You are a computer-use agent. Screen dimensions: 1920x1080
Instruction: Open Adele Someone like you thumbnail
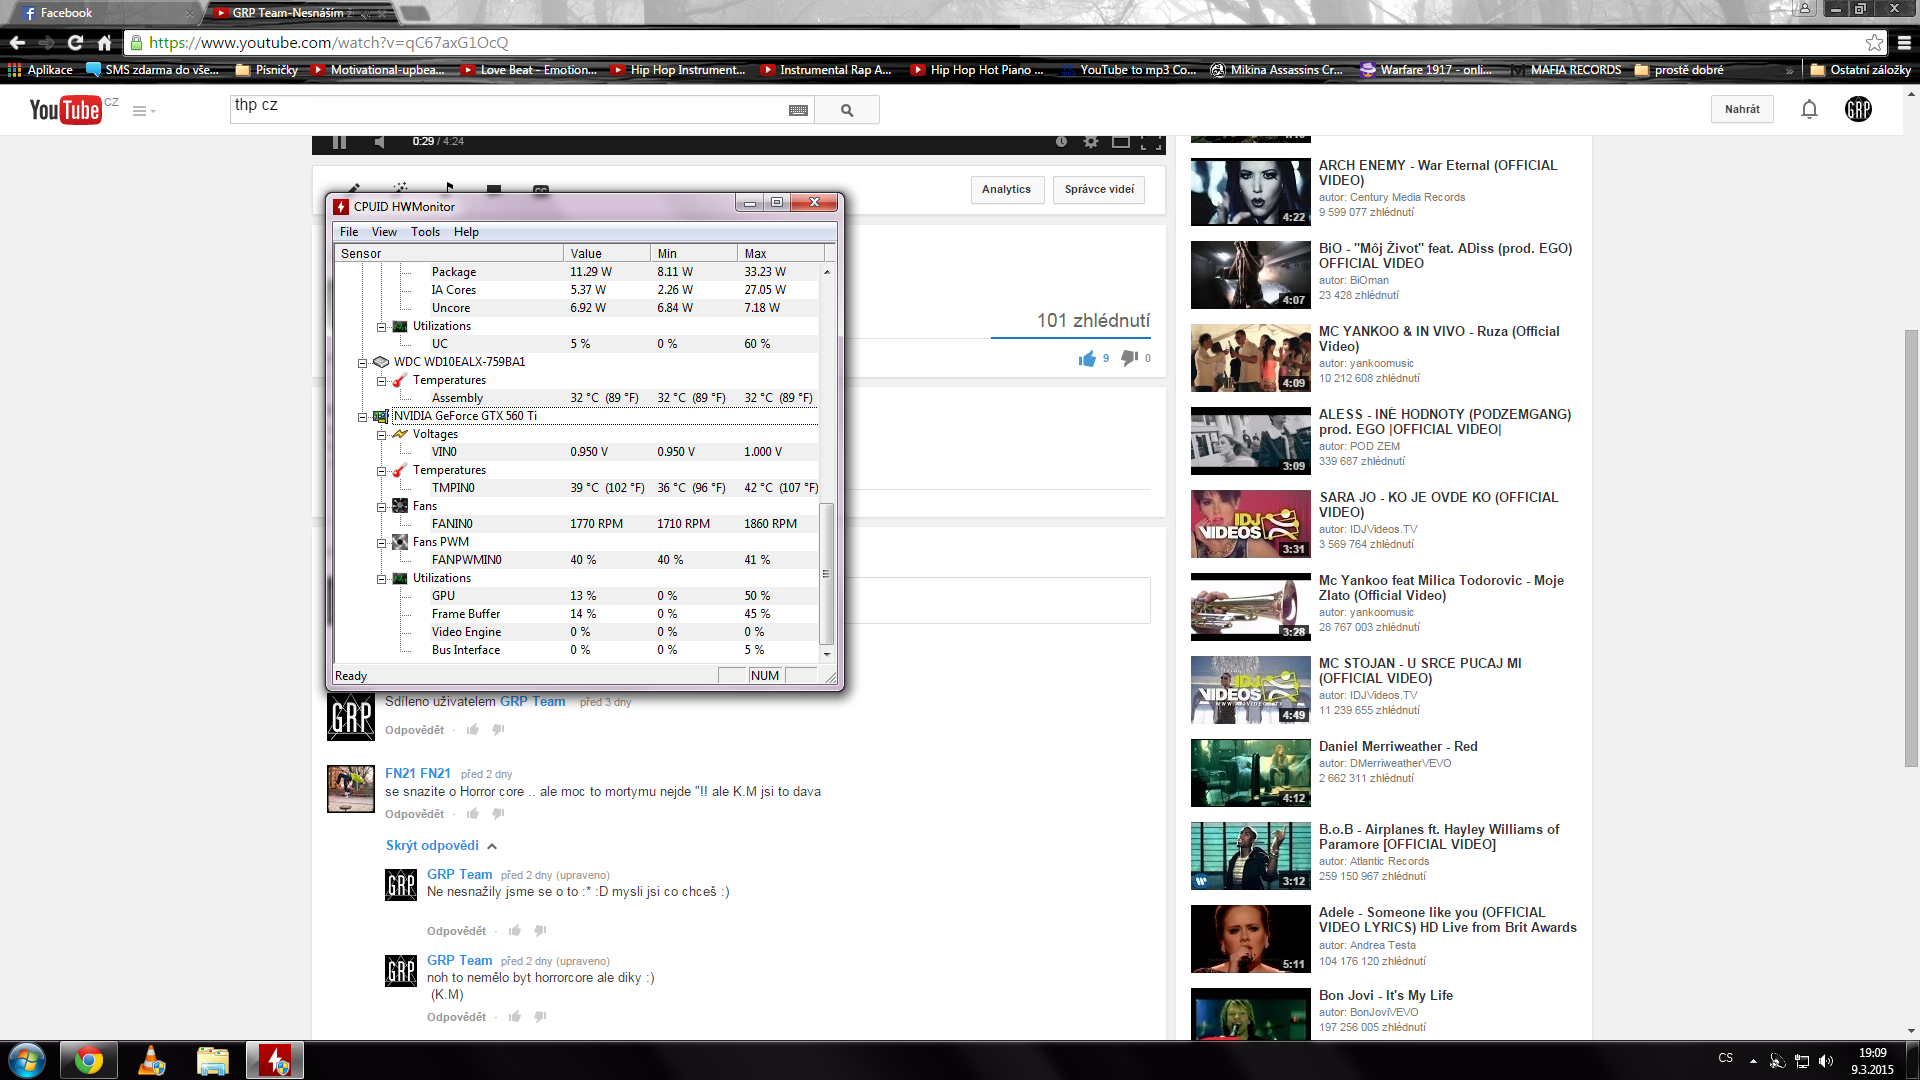pyautogui.click(x=1250, y=939)
